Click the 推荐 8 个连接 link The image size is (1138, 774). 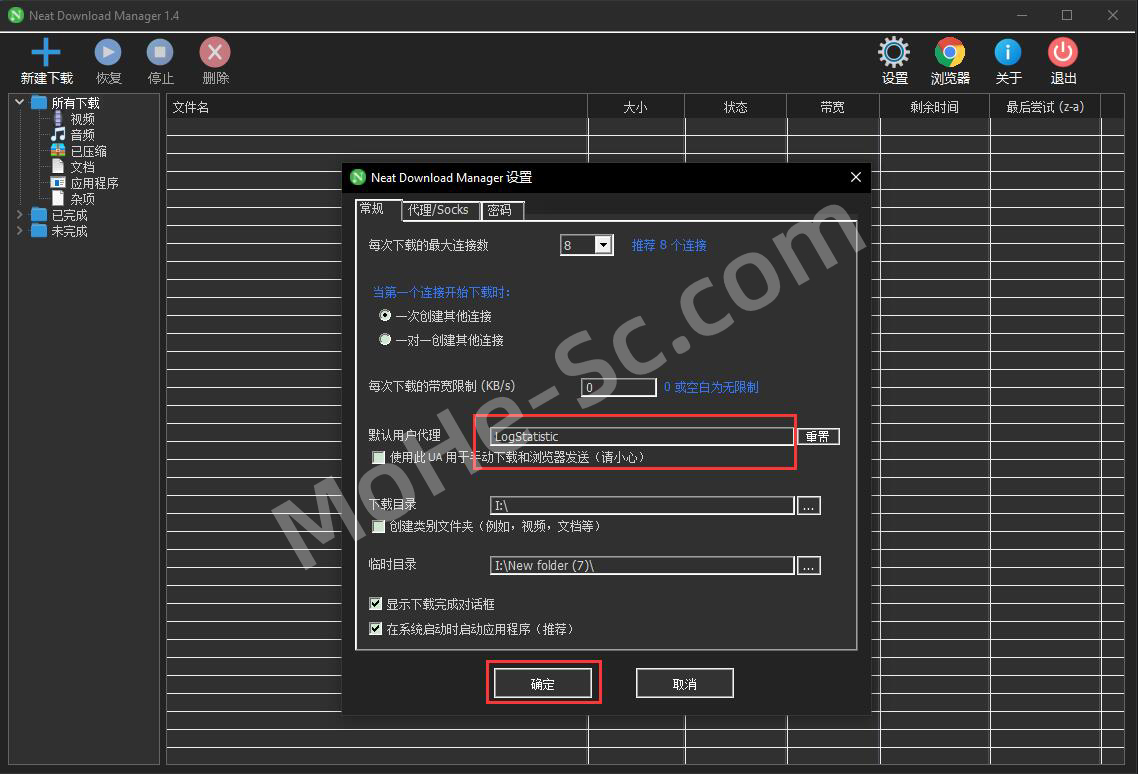[x=668, y=245]
